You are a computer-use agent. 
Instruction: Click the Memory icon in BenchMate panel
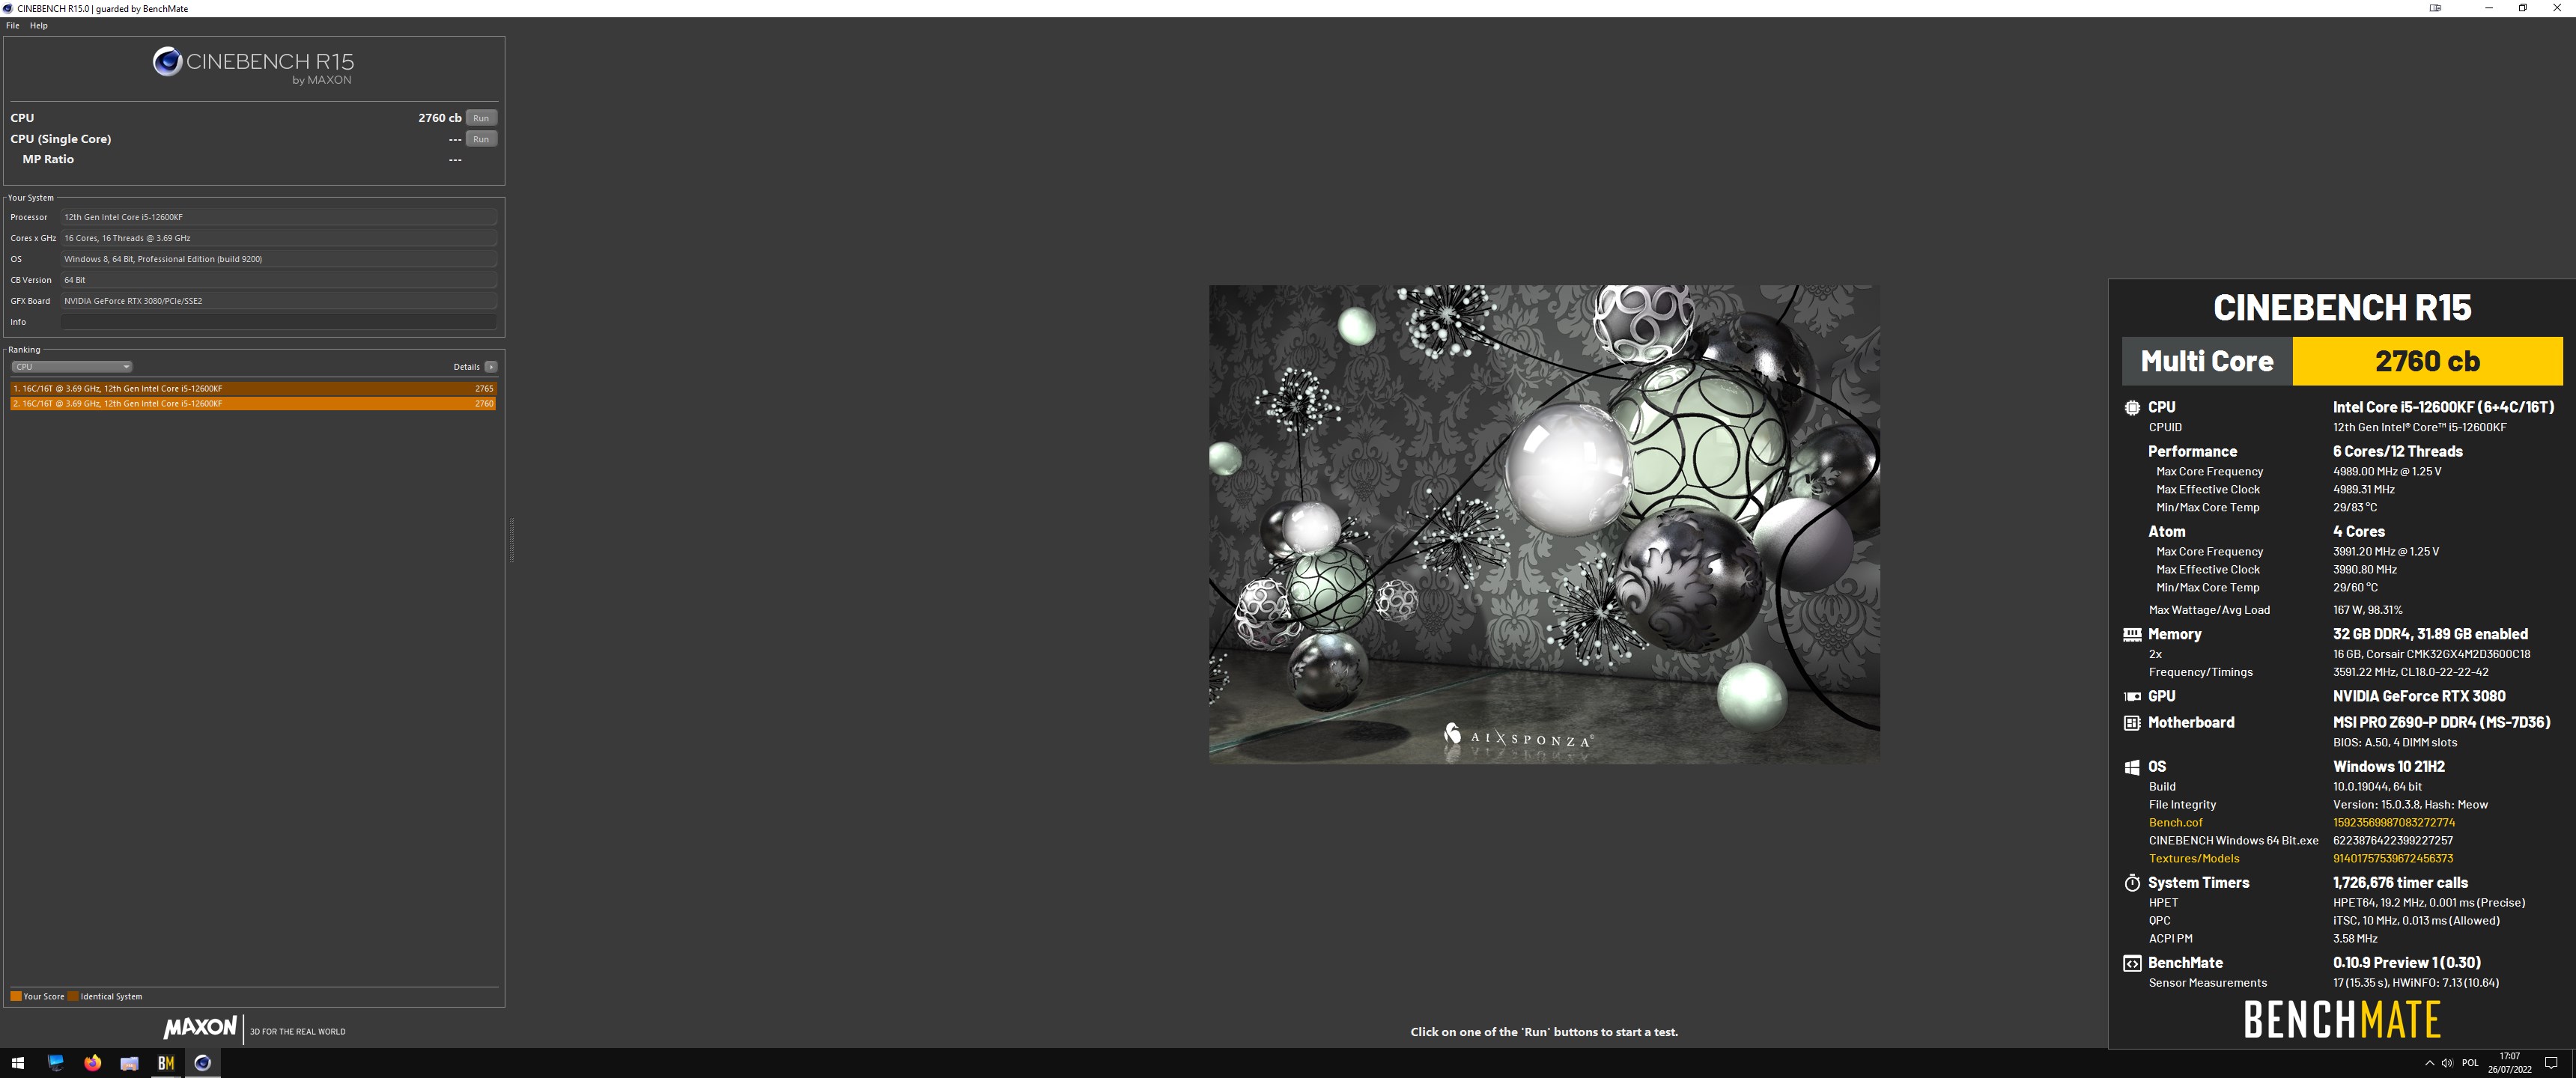[x=2132, y=634]
